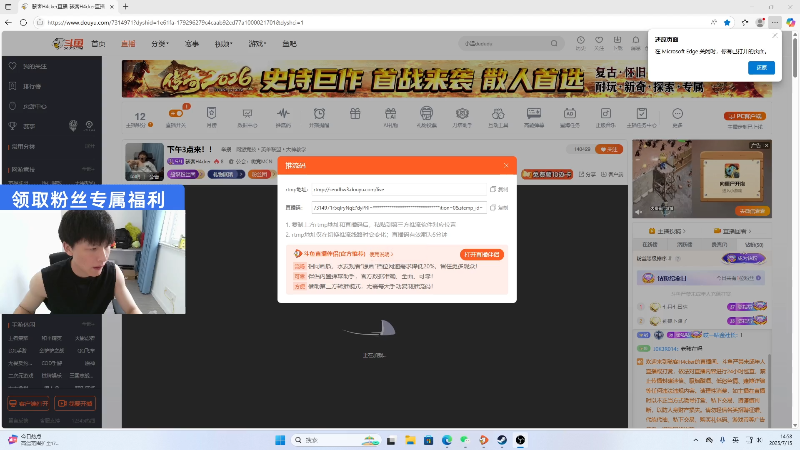Click the 传奇2026 advertisement banner
Viewport: 800px width, 450px height.
(446, 79)
